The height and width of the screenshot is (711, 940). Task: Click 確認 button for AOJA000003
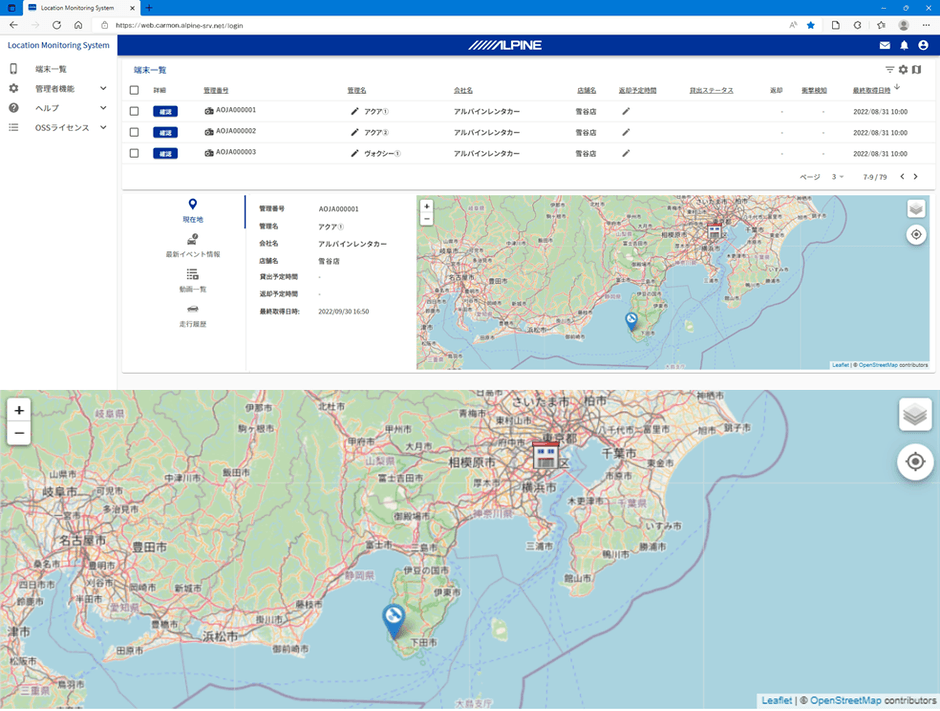[x=165, y=153]
